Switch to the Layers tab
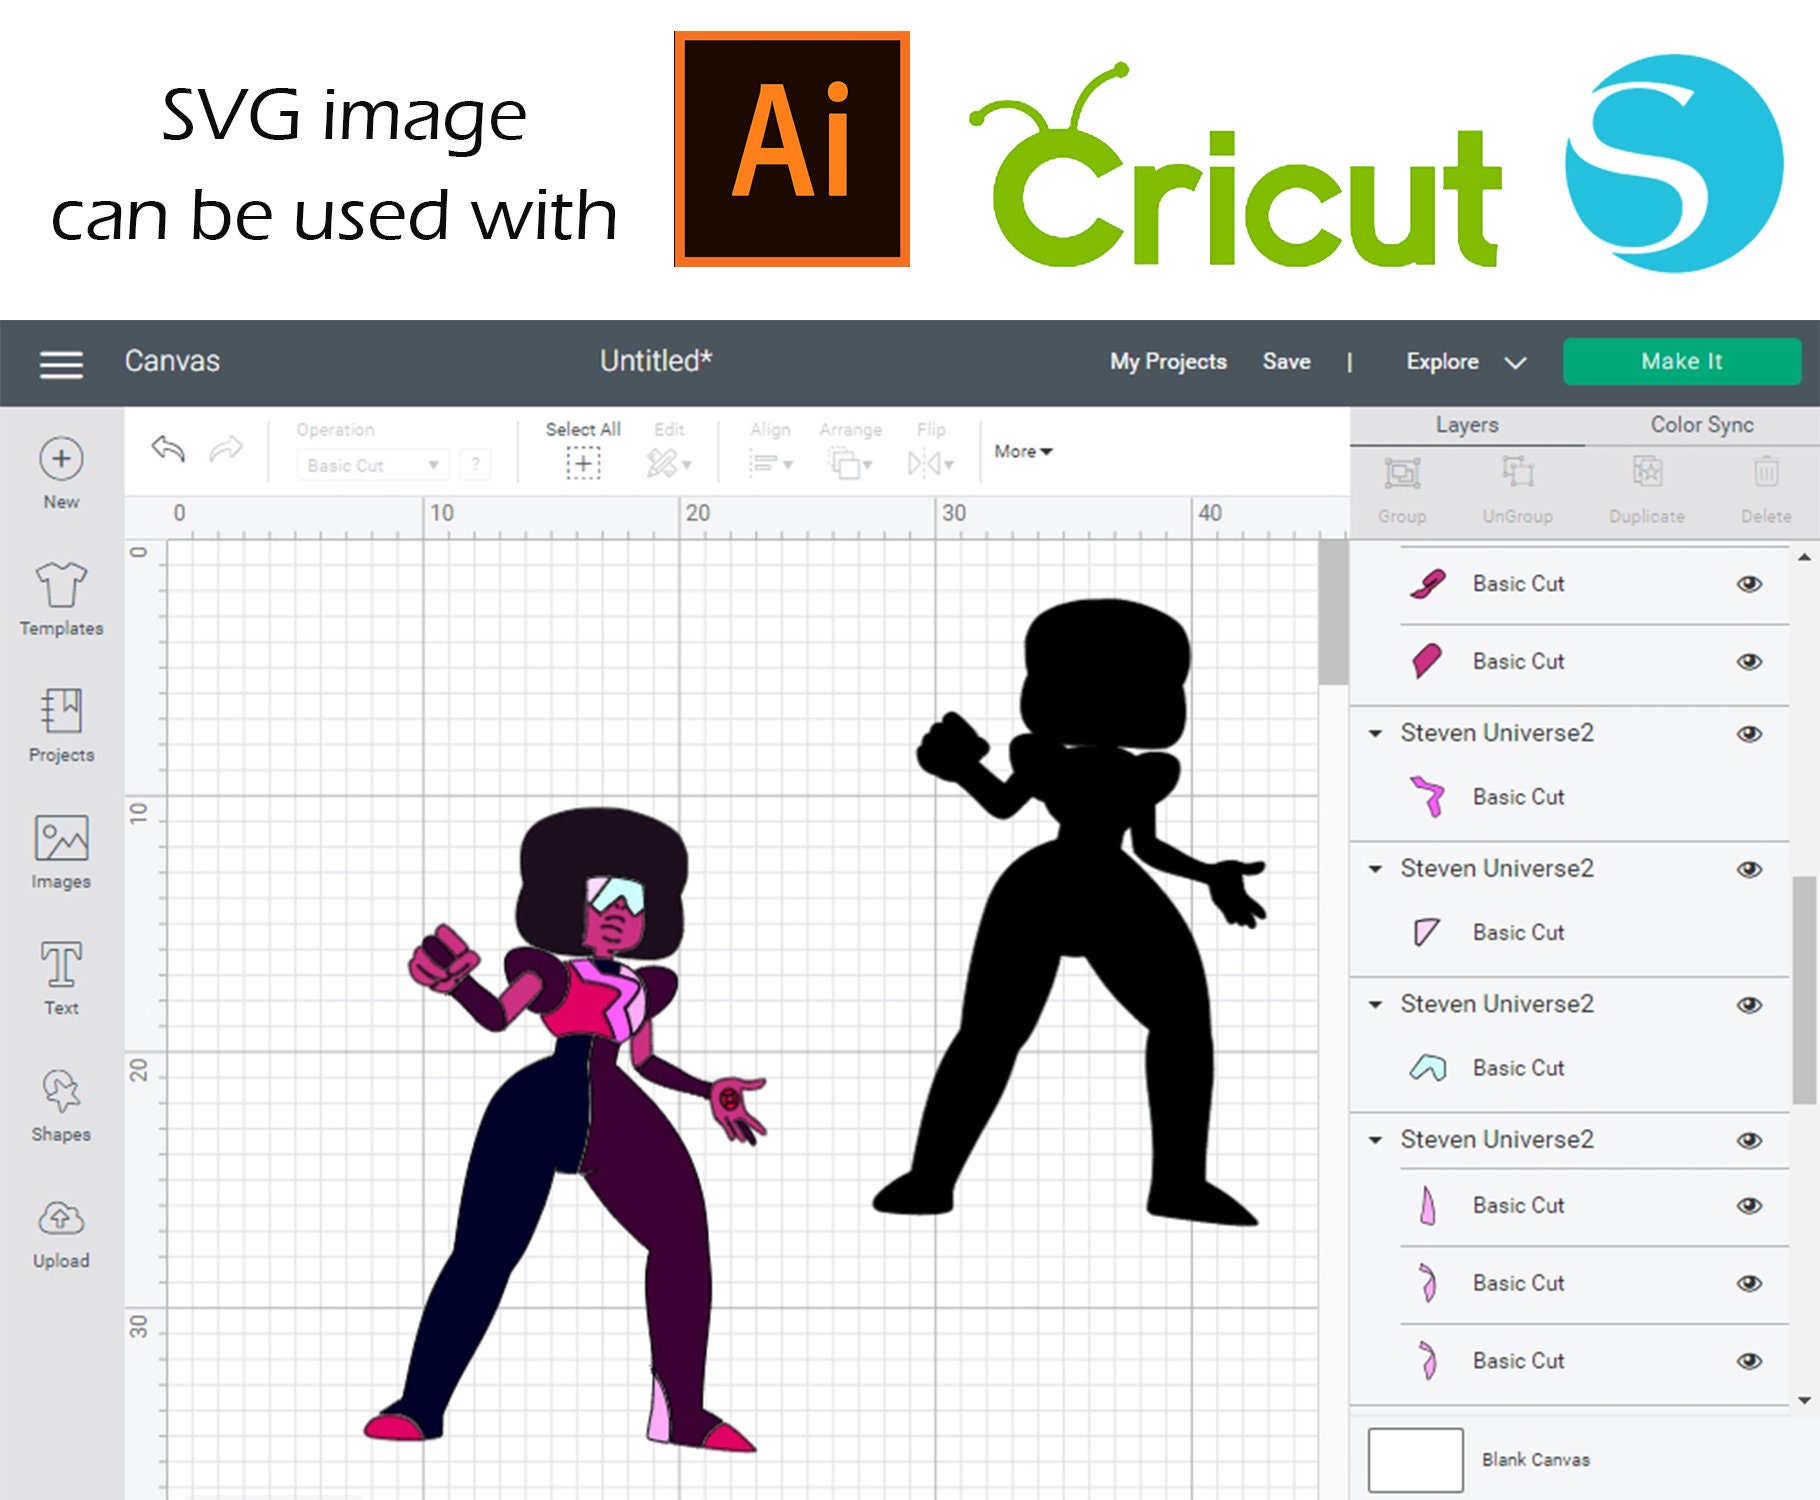This screenshot has width=1820, height=1500. tap(1467, 425)
